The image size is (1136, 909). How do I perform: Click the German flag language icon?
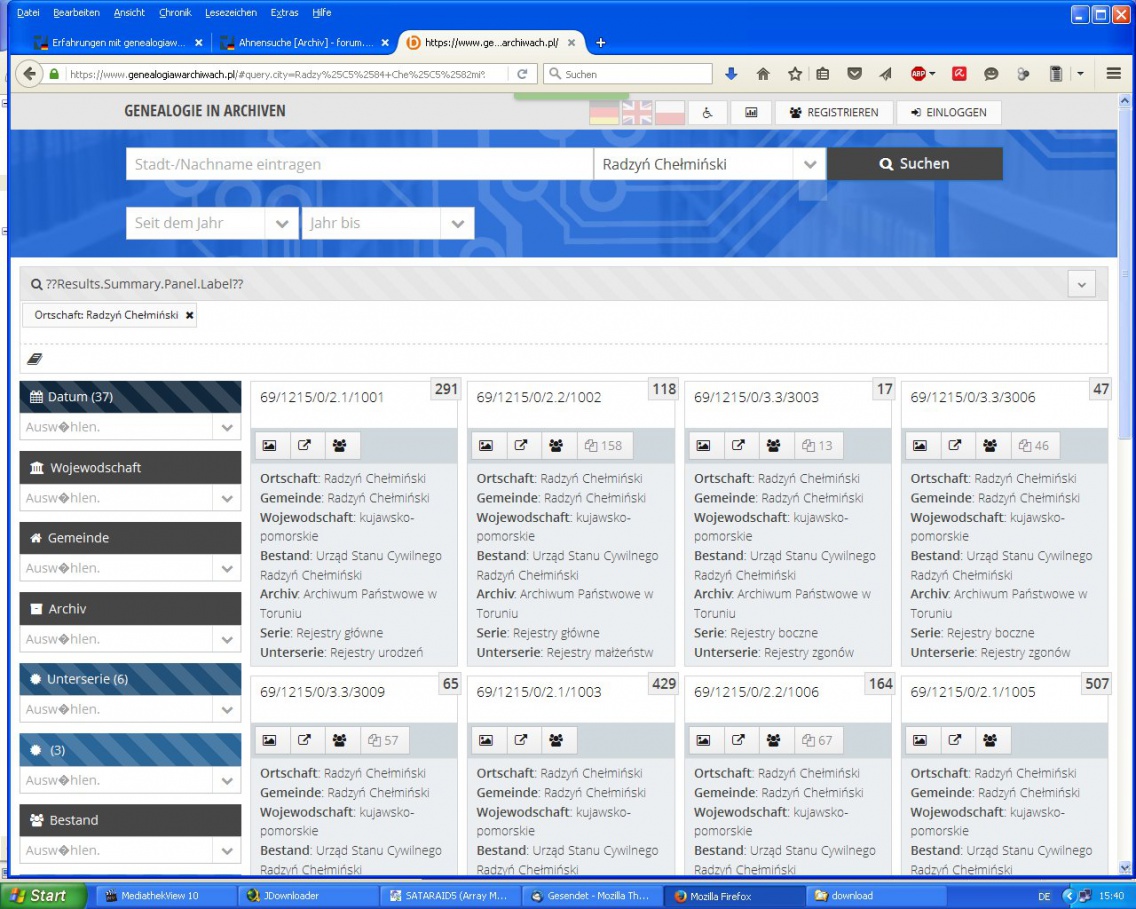[604, 113]
